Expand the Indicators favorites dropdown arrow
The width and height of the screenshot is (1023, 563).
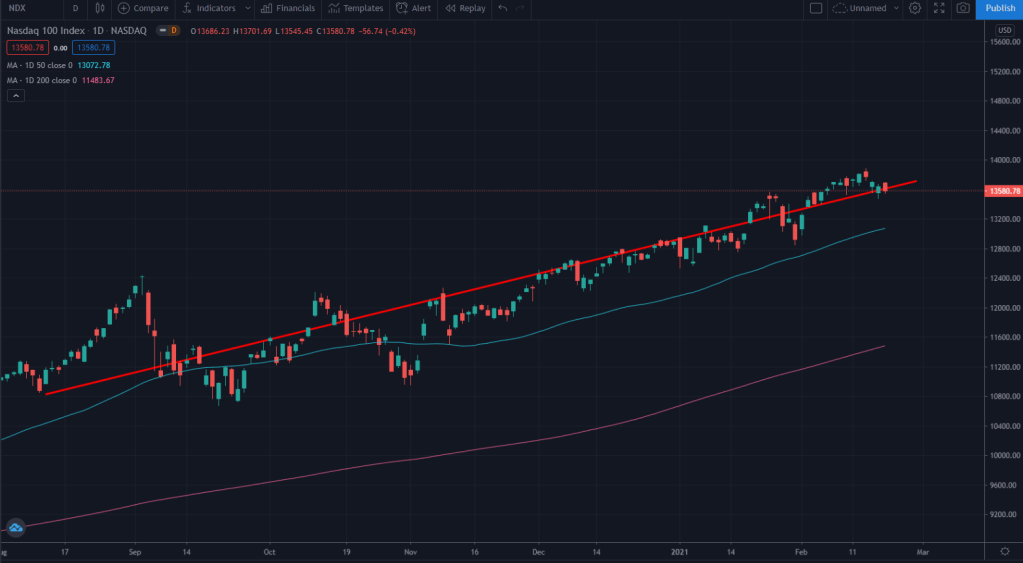tap(247, 8)
